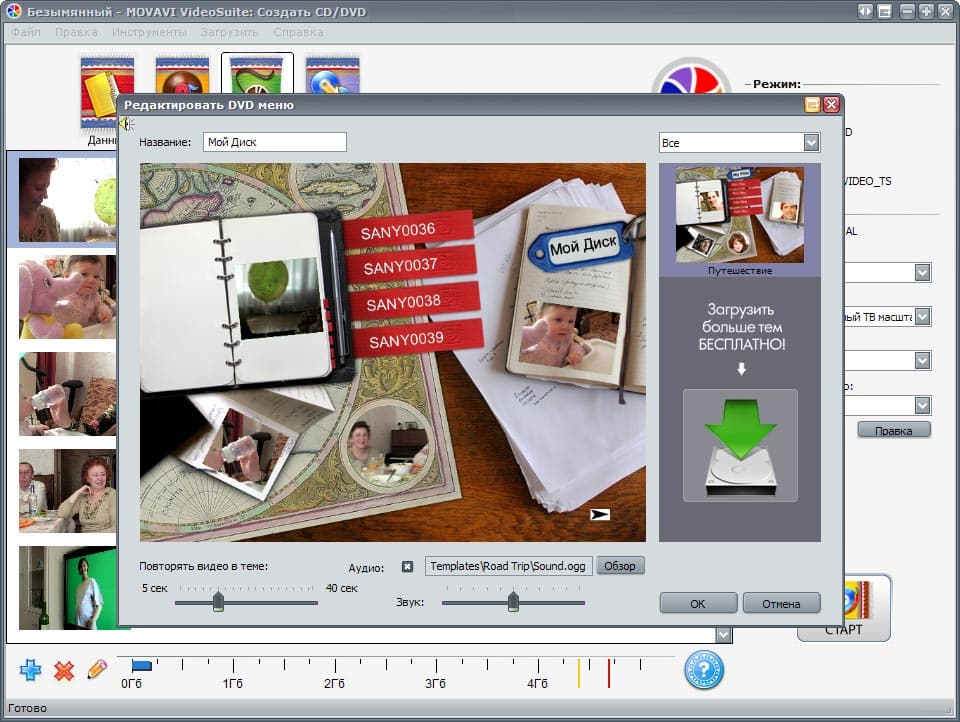Click the orange restore button of the dialog
The width and height of the screenshot is (960, 722).
coord(812,105)
